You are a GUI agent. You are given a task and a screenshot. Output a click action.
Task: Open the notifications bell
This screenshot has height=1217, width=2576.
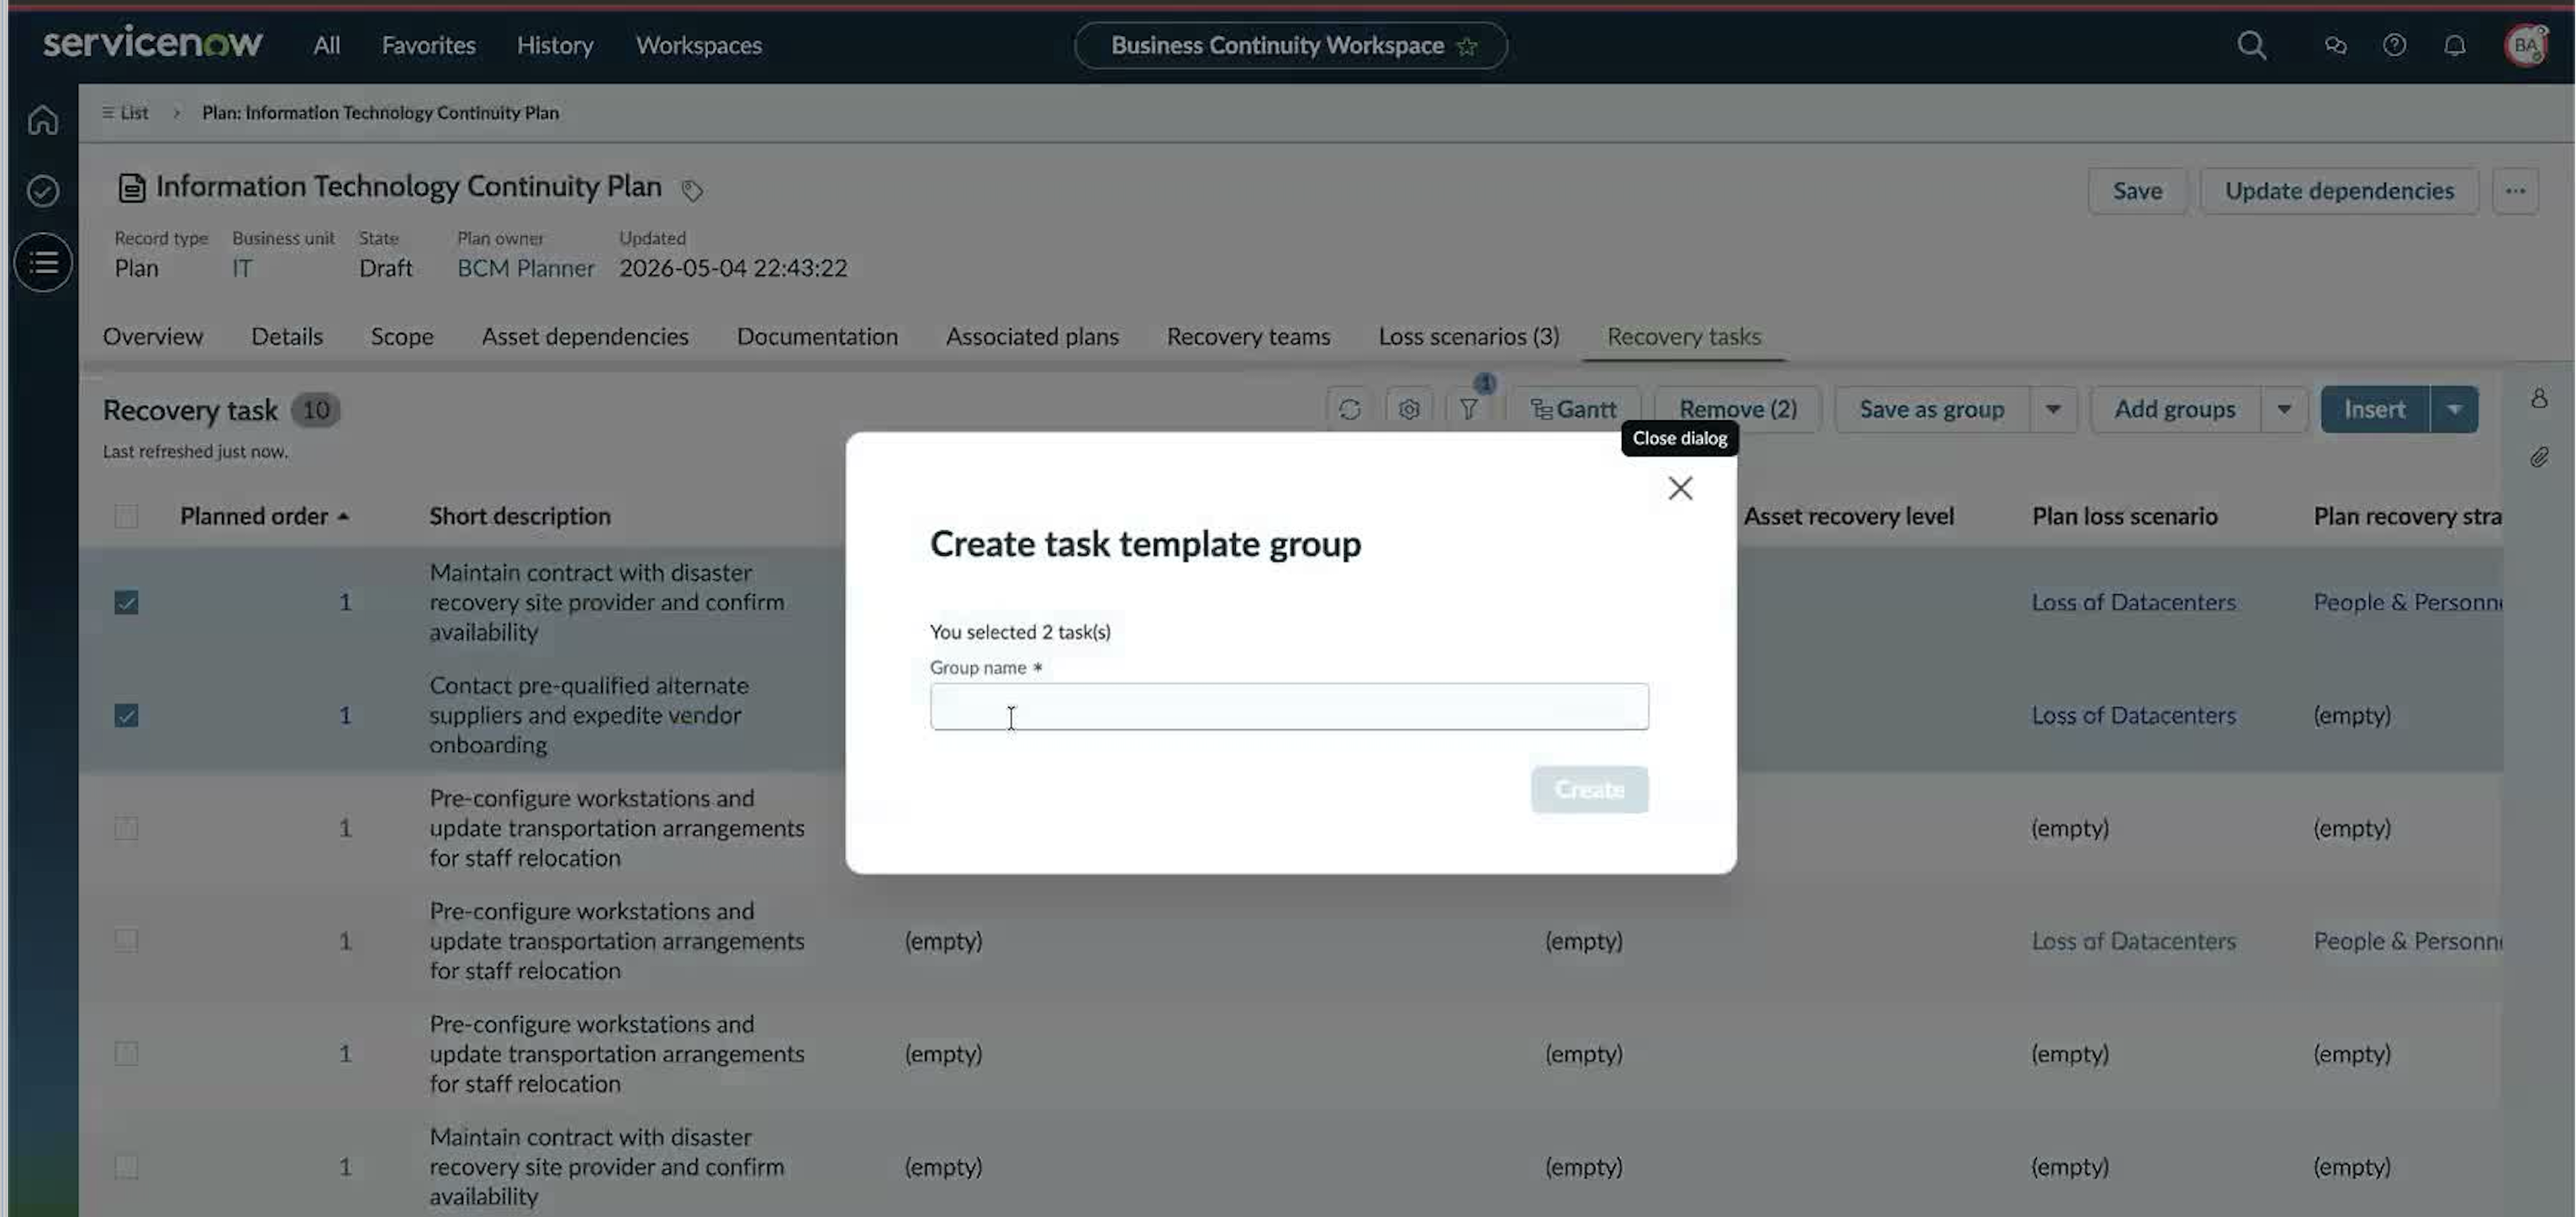coord(2454,45)
